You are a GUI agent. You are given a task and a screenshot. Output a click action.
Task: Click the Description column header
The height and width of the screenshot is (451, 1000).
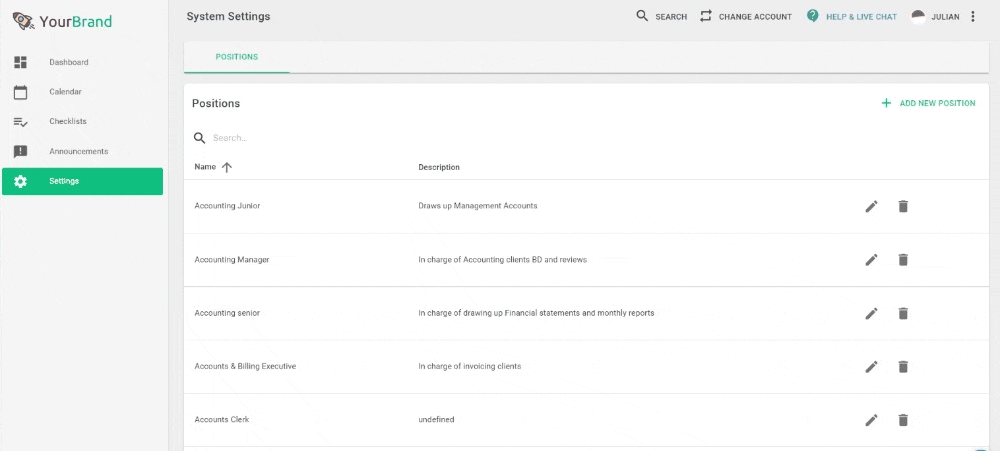(x=439, y=167)
